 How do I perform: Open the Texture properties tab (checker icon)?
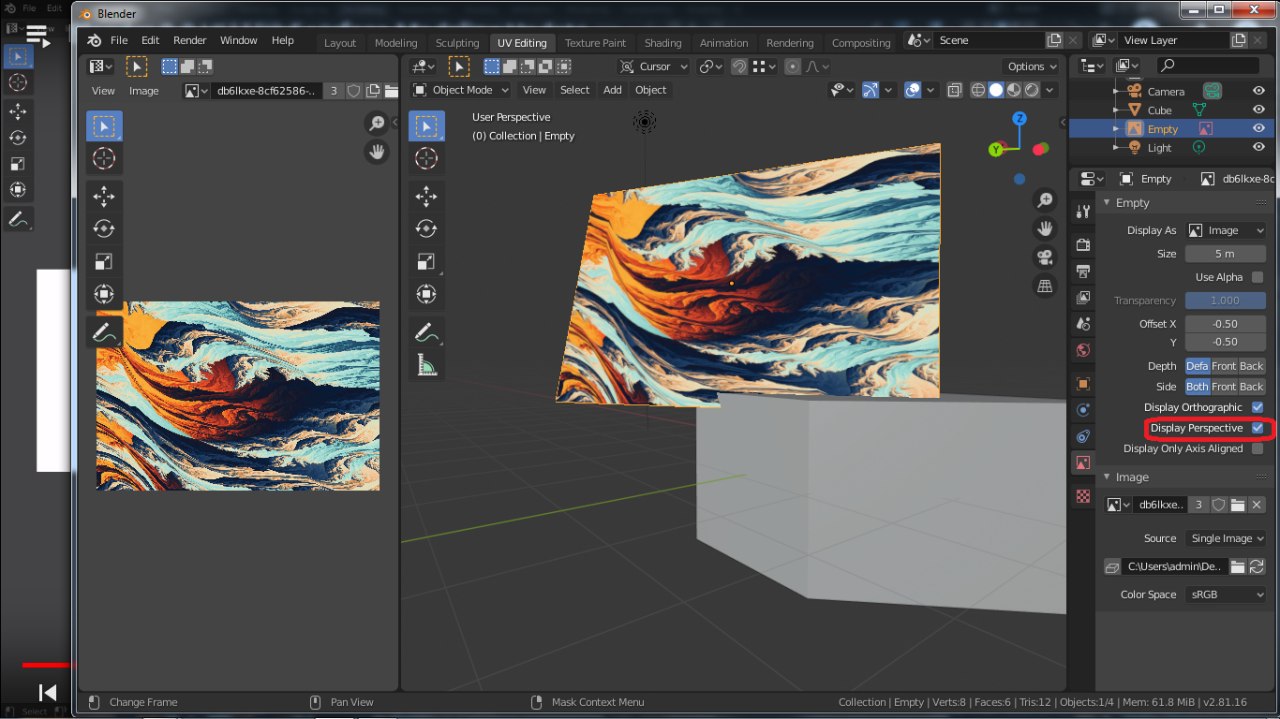(x=1083, y=496)
